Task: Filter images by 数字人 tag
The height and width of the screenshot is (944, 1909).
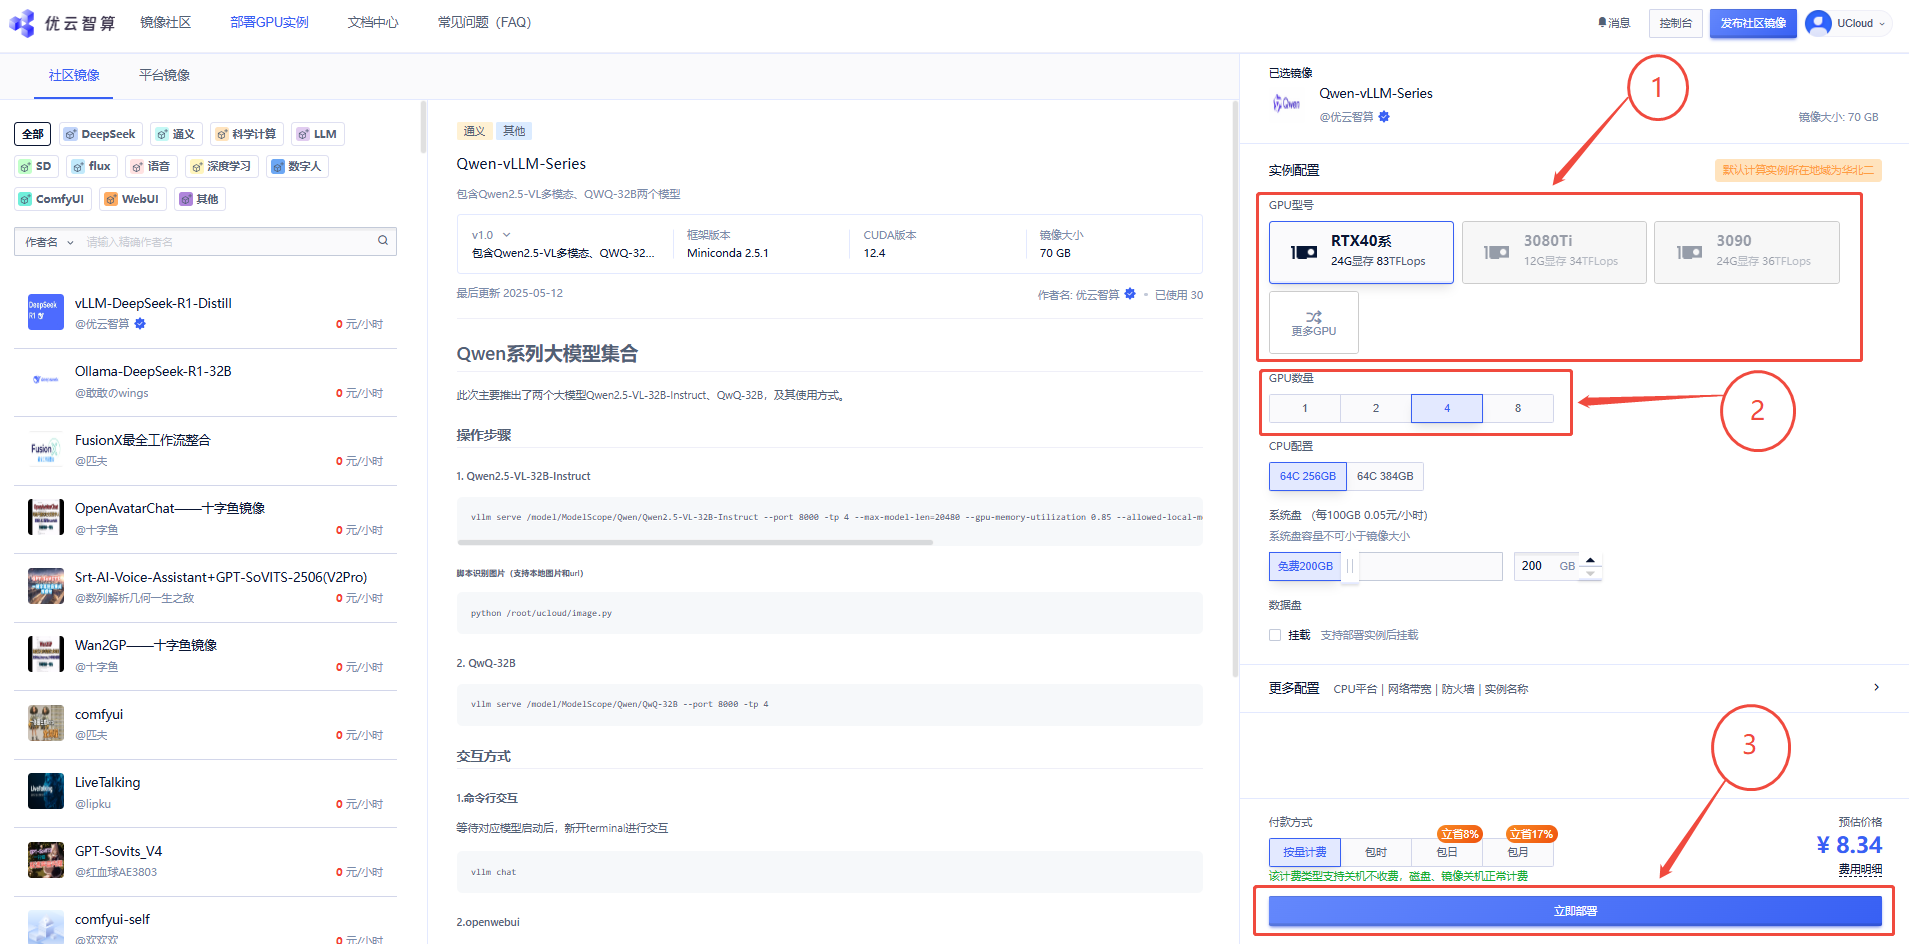Action: (x=297, y=166)
